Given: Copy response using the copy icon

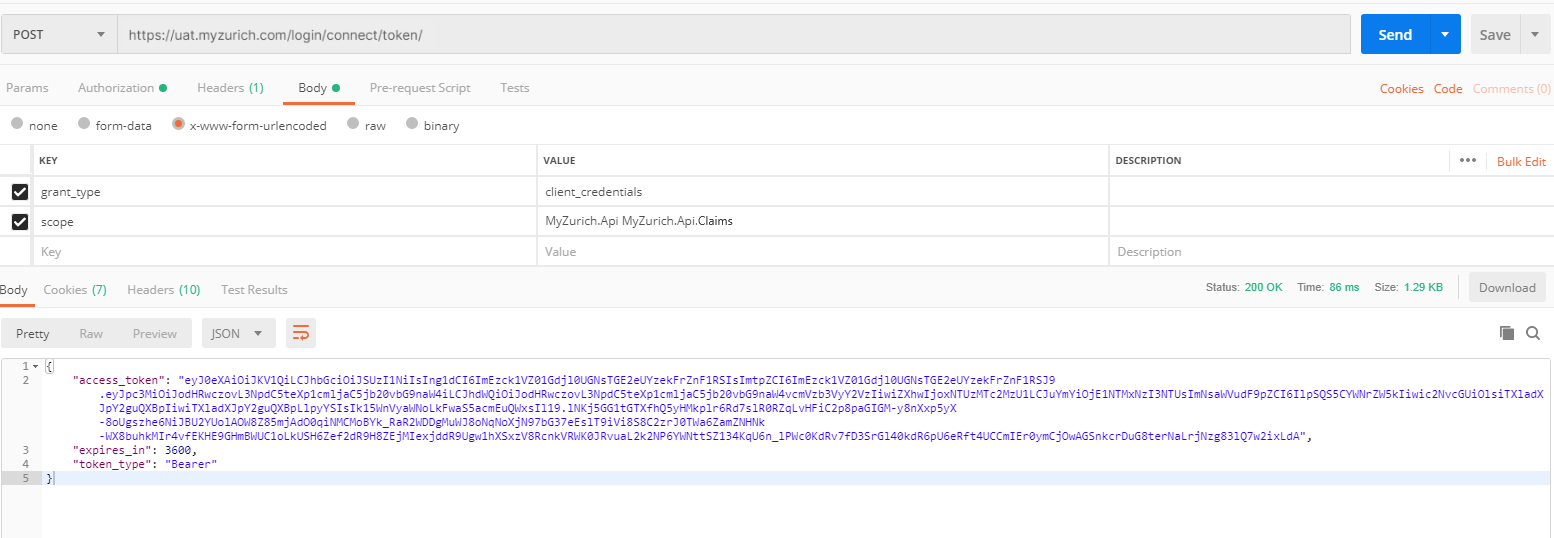Looking at the screenshot, I should click(x=1507, y=333).
